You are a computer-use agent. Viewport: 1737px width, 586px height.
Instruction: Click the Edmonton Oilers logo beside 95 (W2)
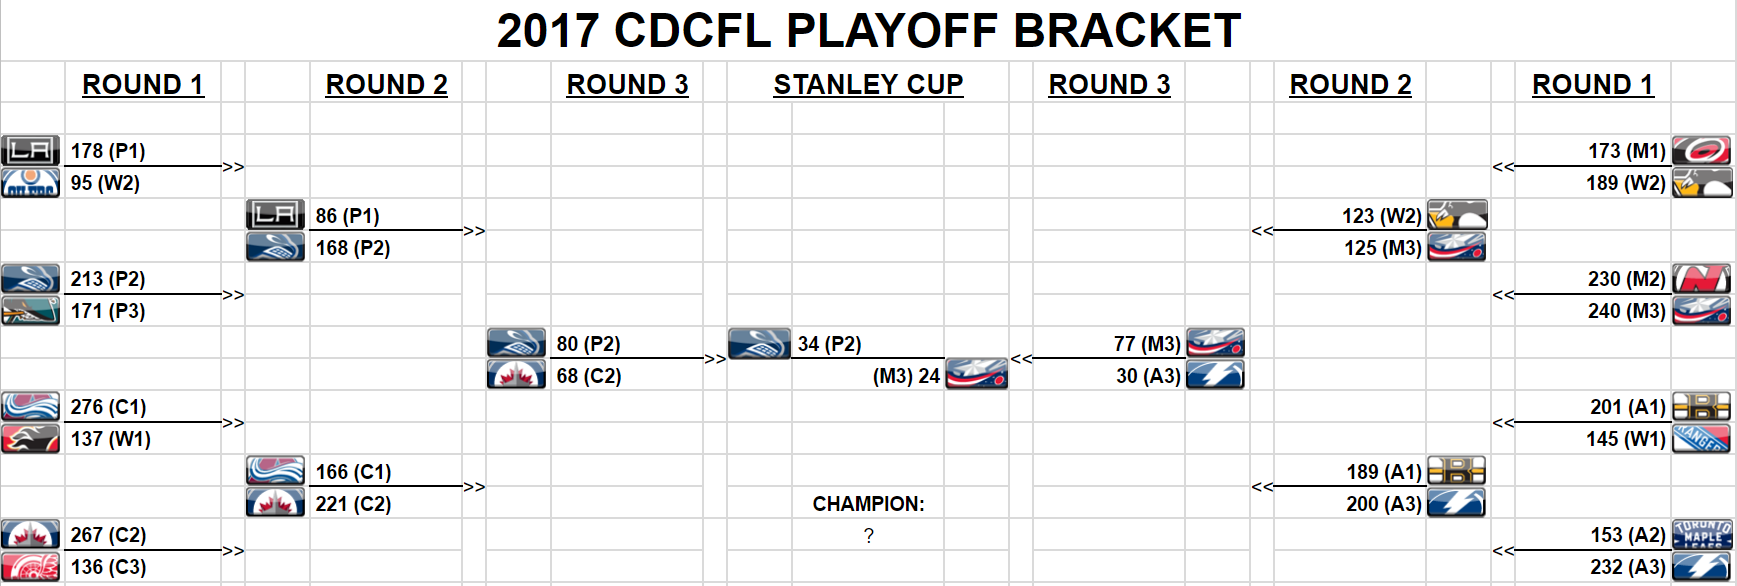tap(31, 183)
